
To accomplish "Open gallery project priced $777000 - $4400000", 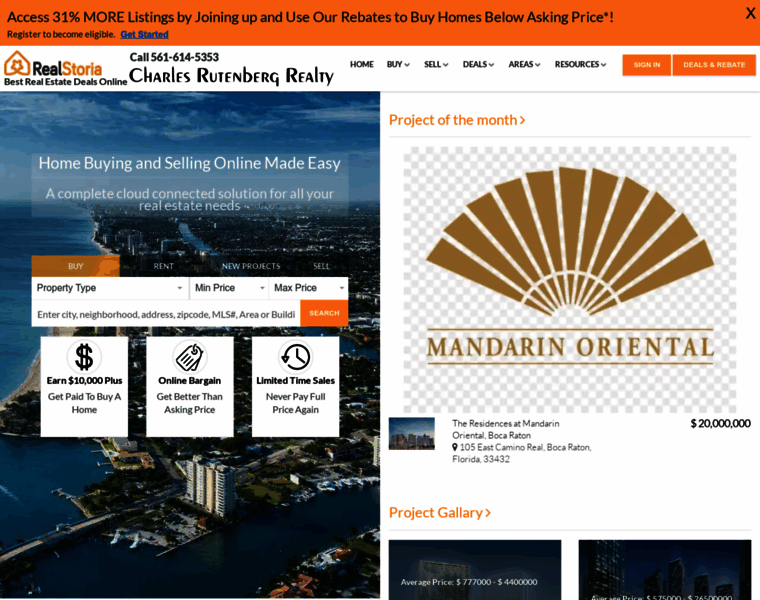I will point(475,570).
